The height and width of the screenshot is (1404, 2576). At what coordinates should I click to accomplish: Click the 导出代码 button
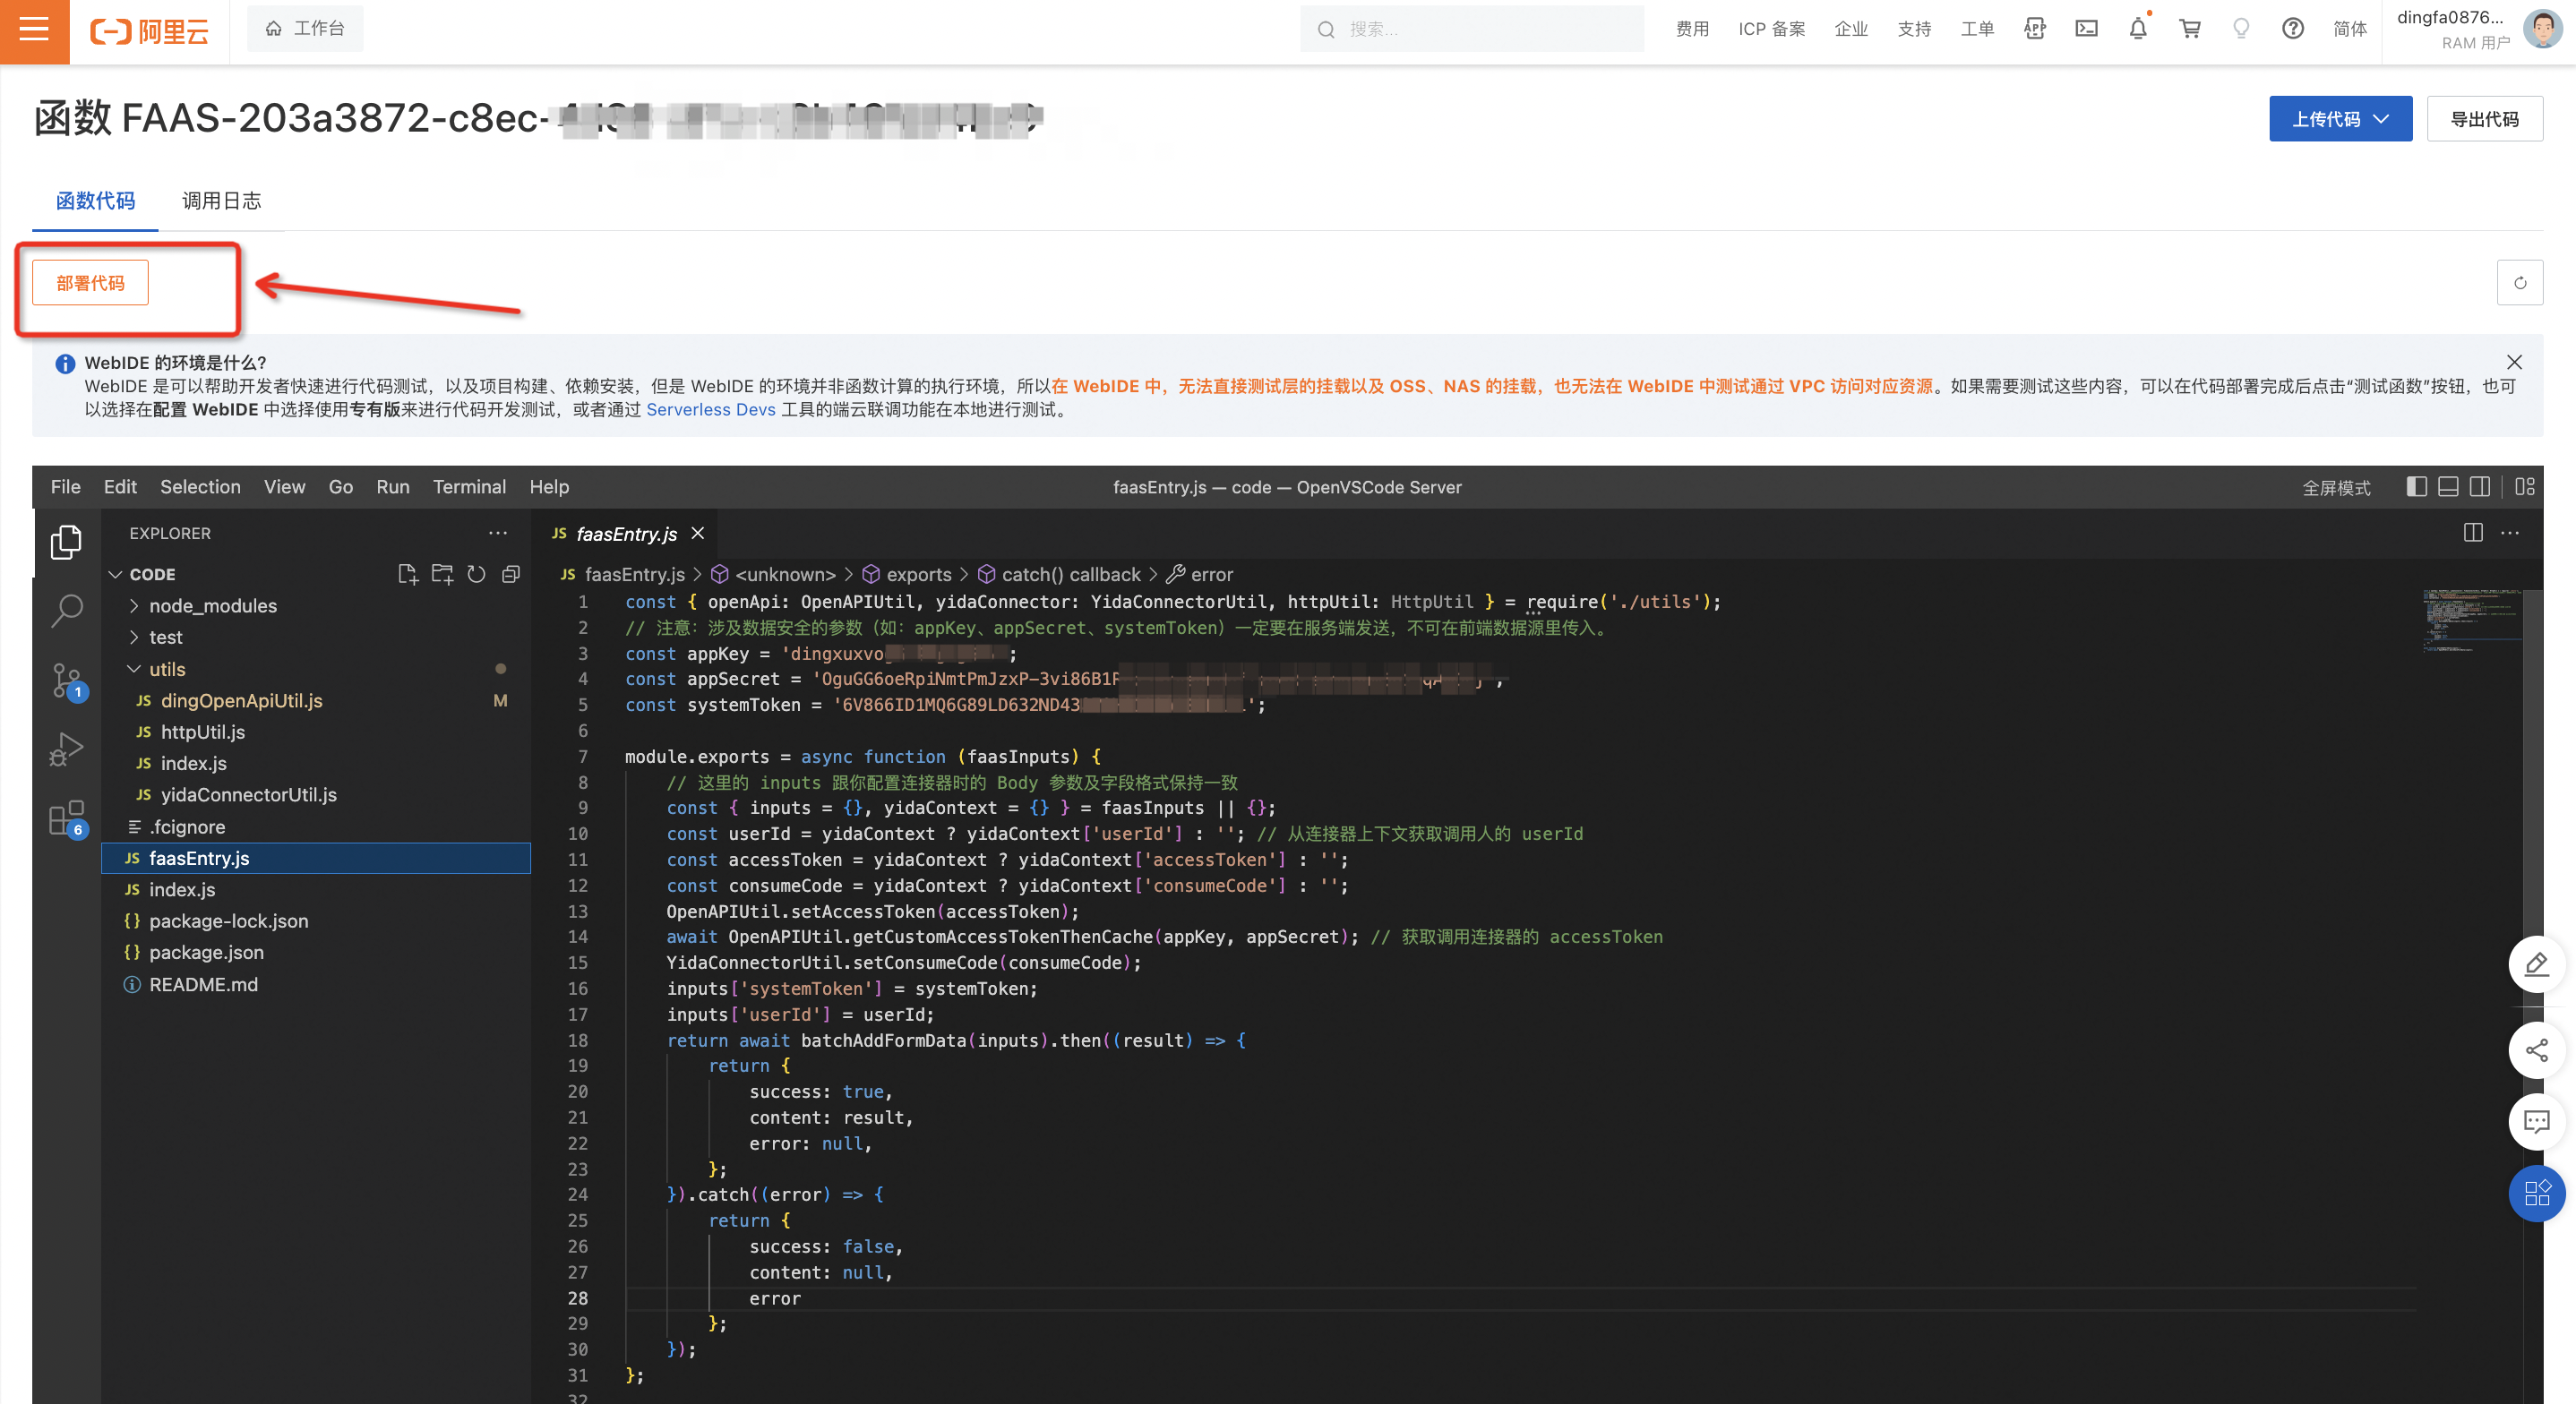2485,119
